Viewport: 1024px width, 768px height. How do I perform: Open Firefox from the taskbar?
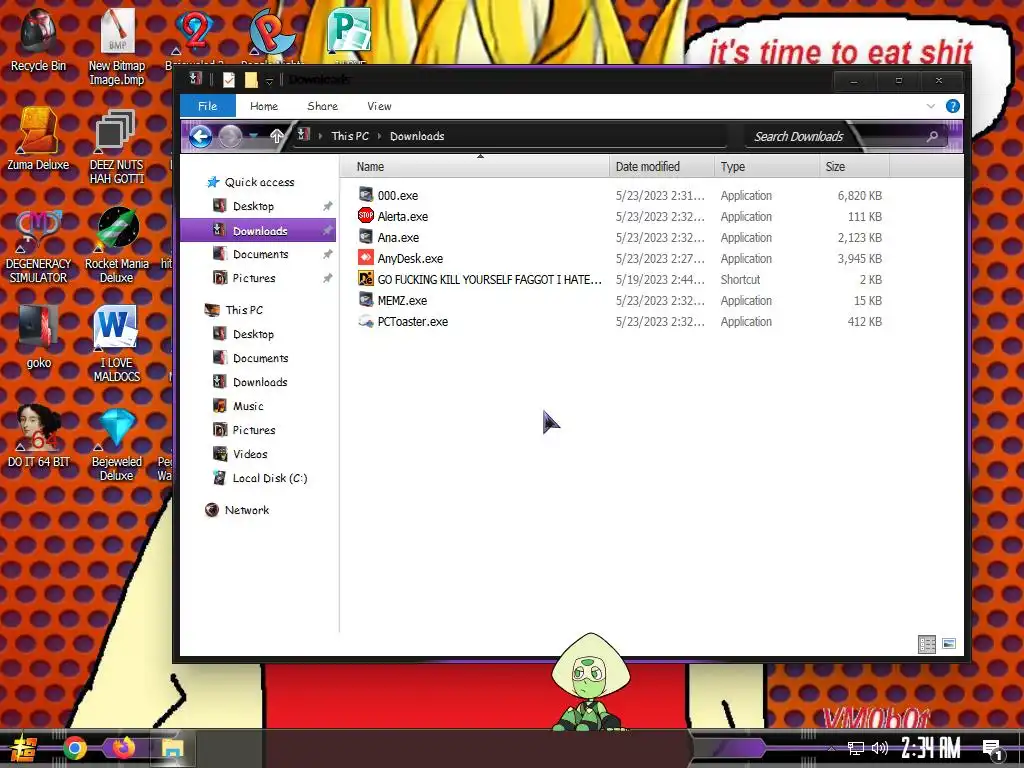pyautogui.click(x=123, y=748)
